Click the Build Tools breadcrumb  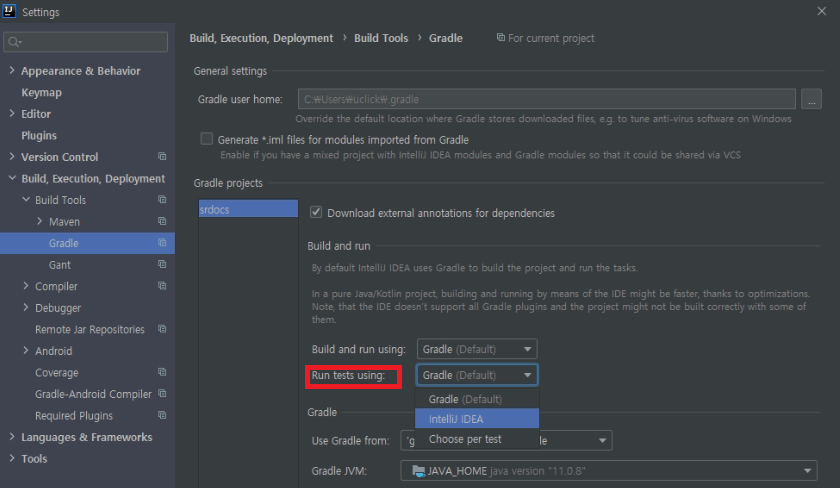click(381, 38)
